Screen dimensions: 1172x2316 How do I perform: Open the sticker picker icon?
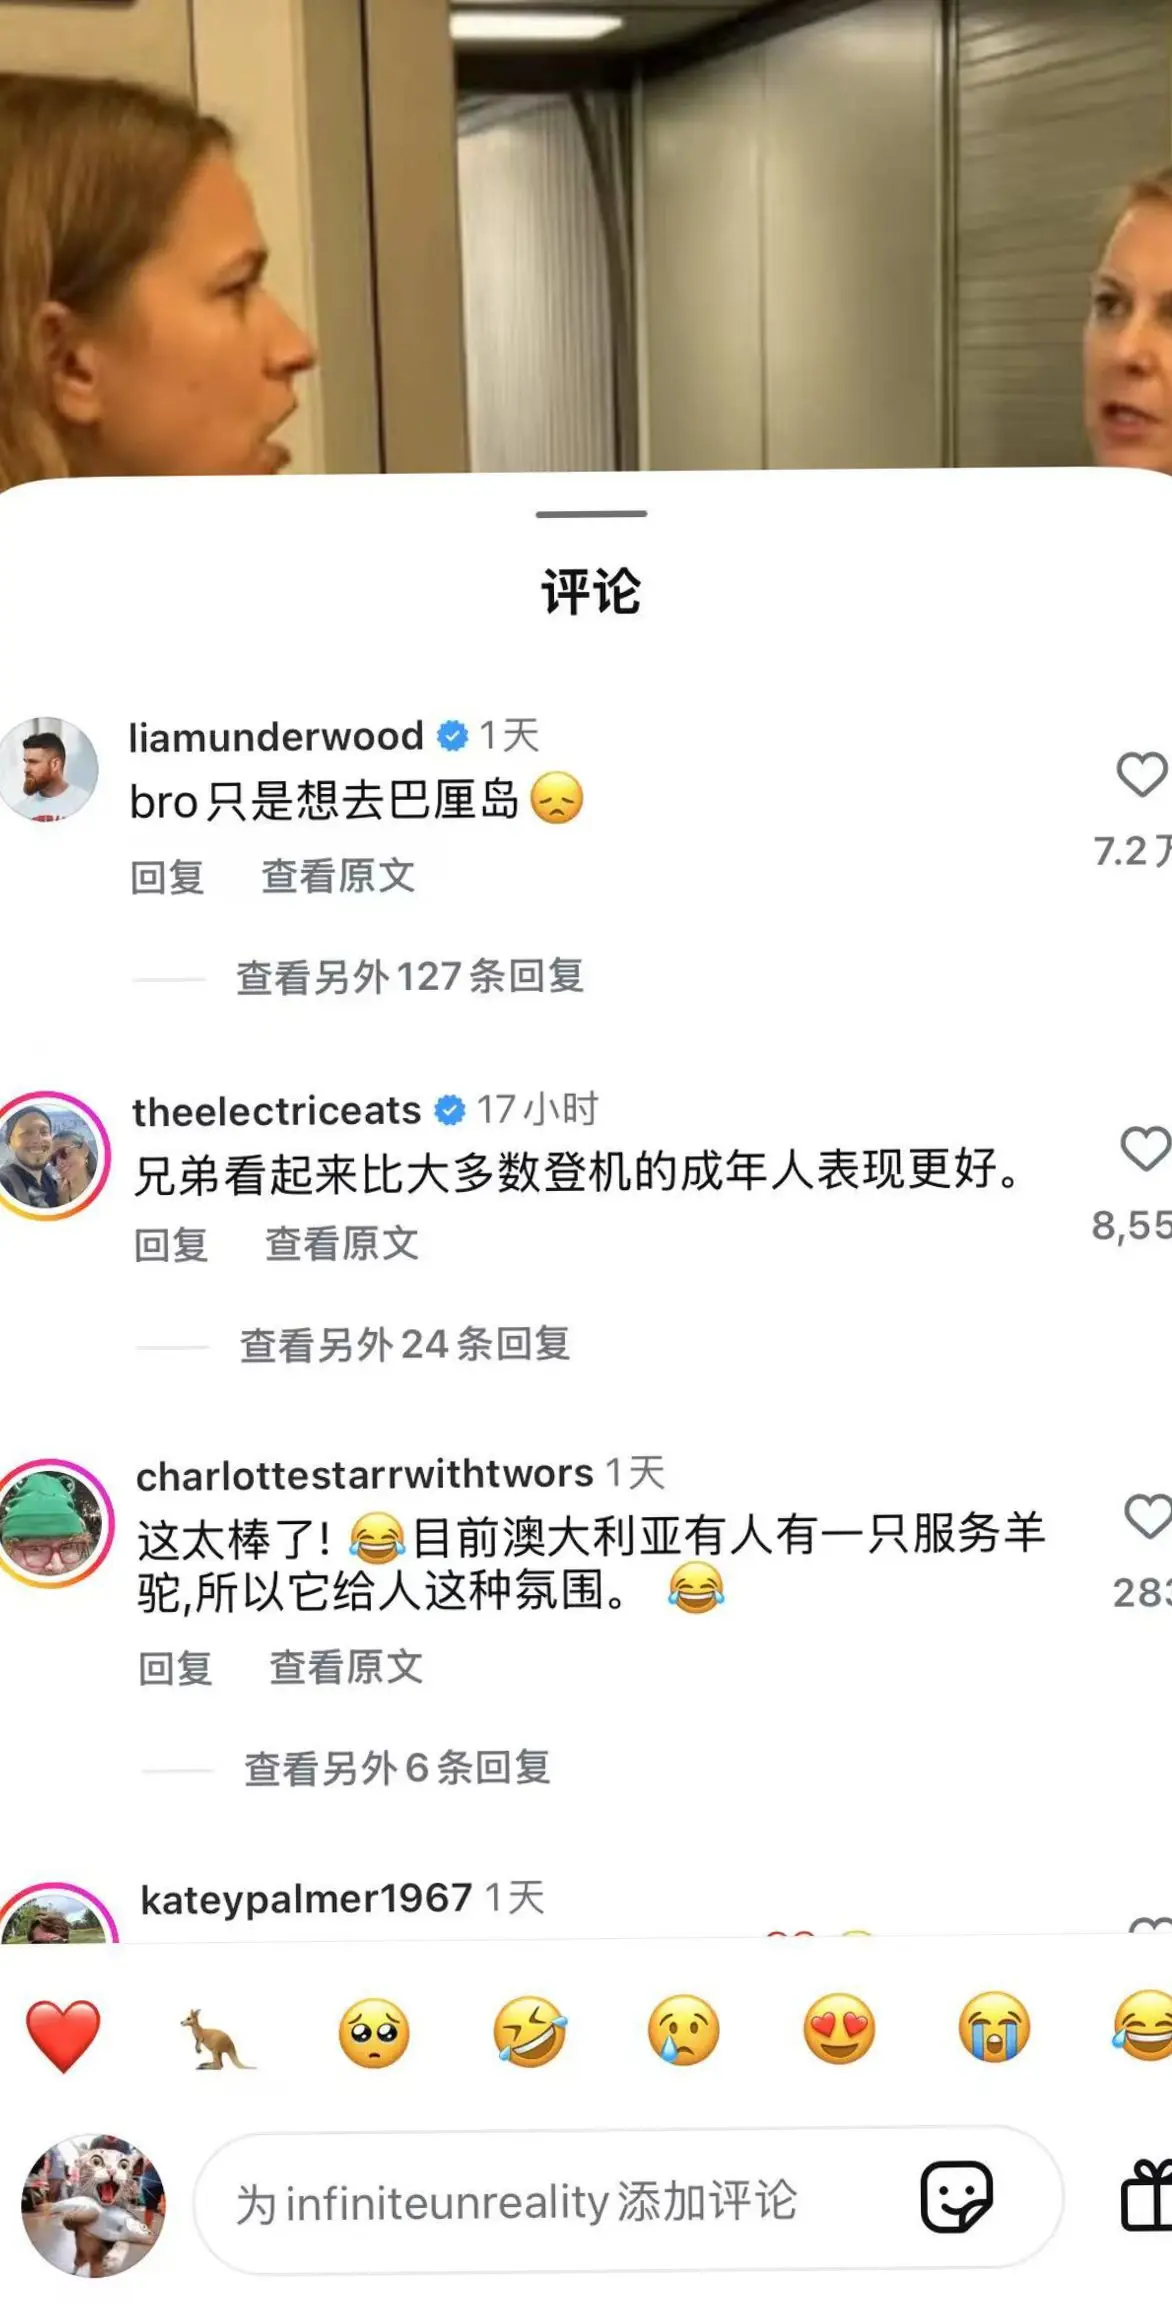[x=957, y=2196]
